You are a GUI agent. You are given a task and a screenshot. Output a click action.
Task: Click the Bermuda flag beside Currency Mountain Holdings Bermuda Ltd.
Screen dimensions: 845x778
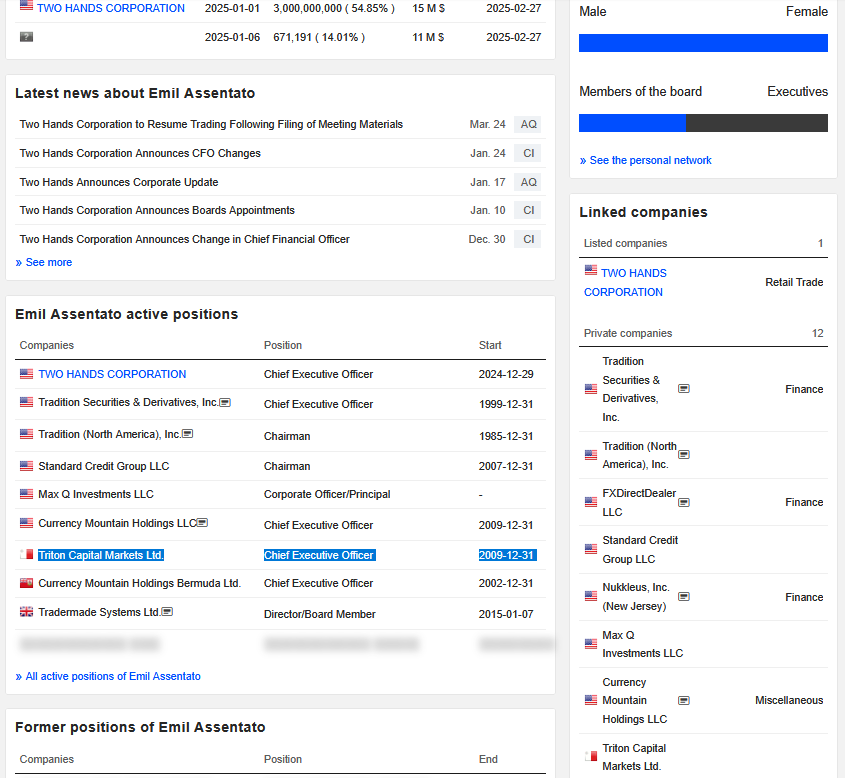coord(26,583)
